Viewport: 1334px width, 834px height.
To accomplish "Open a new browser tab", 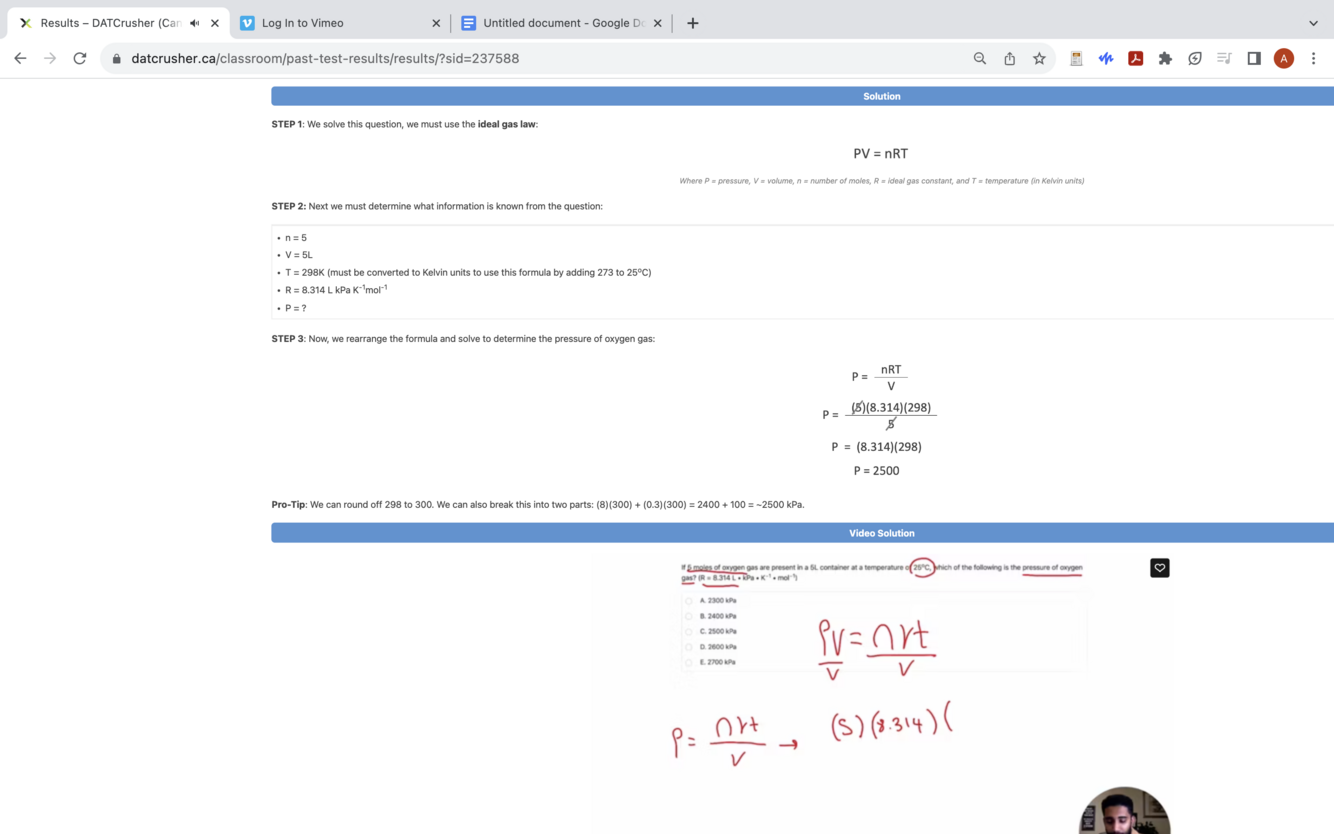I will click(x=693, y=23).
